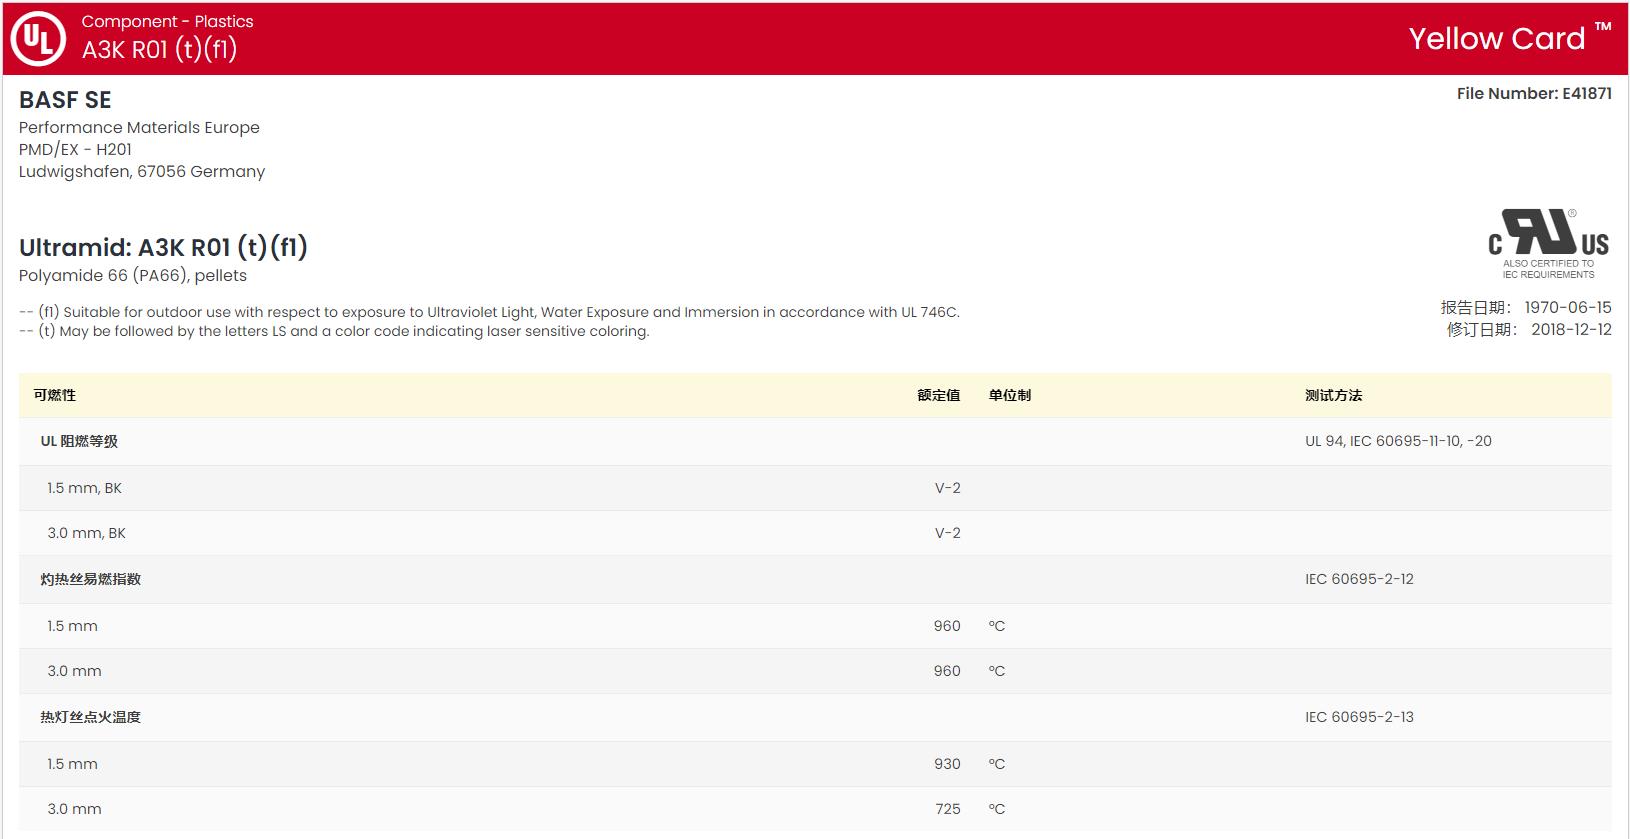
Task: Click the Component - Plastics header label
Action: [x=167, y=21]
